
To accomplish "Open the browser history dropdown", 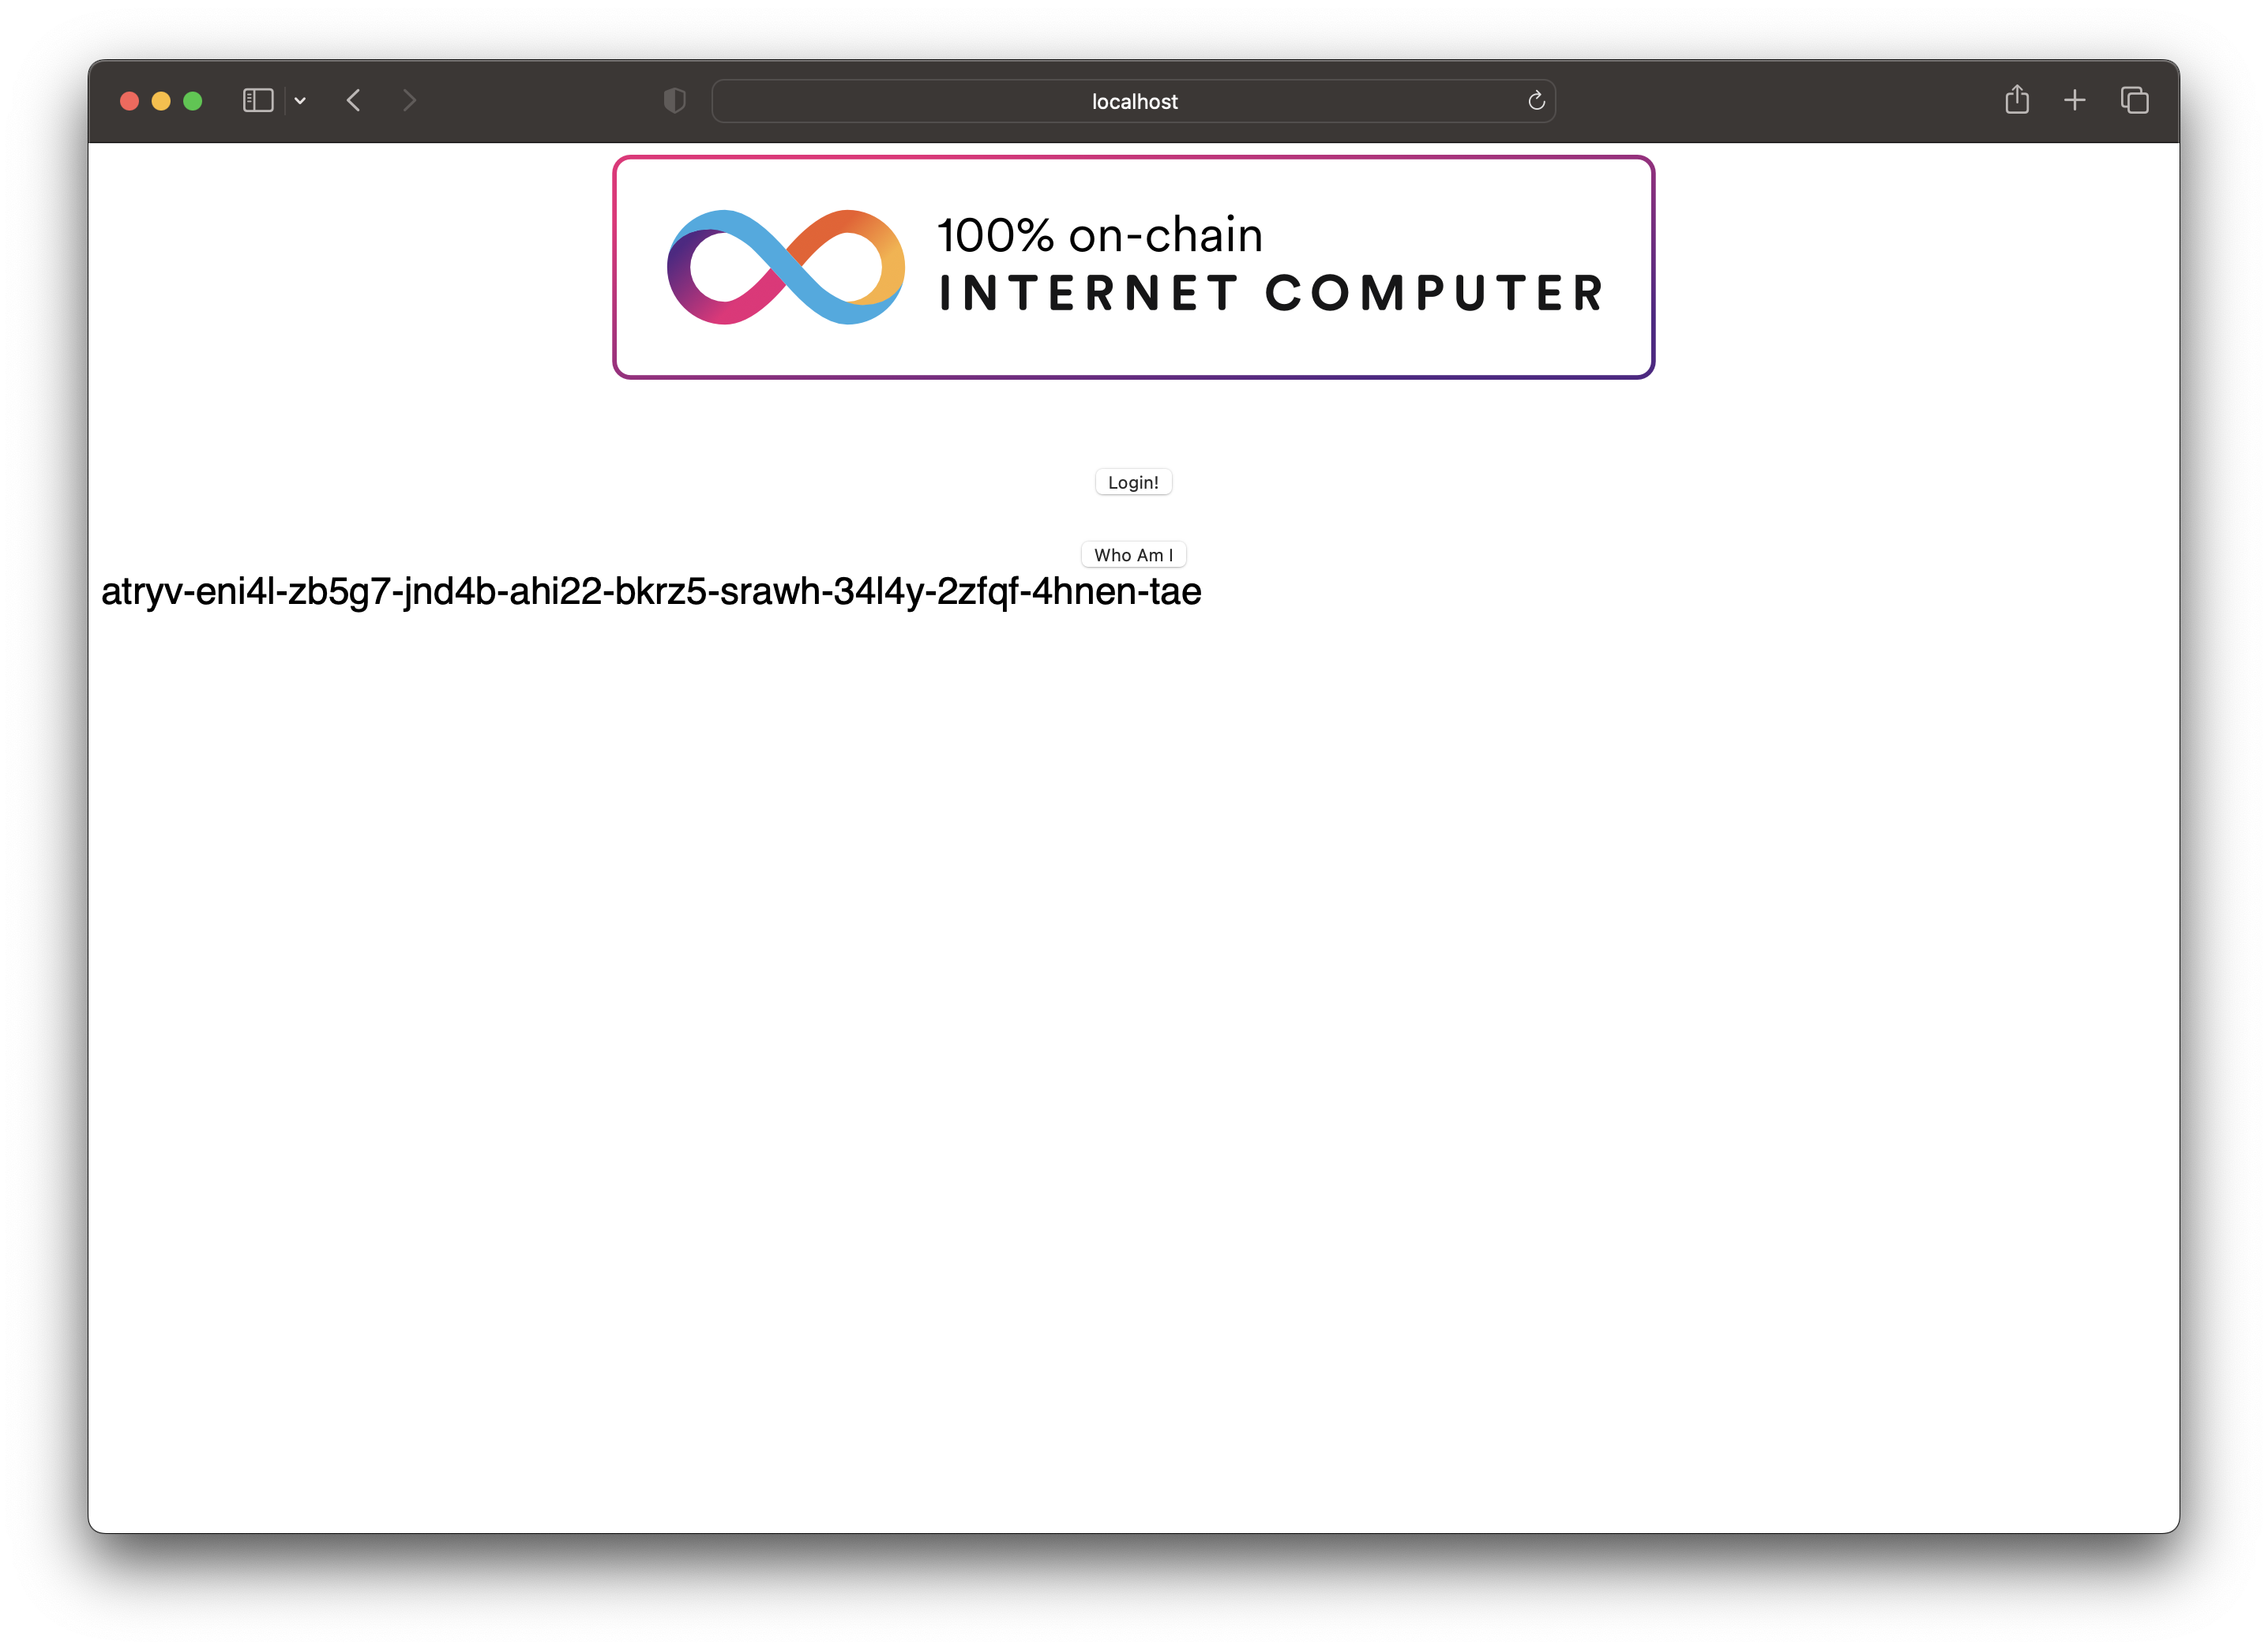I will click(x=299, y=100).
